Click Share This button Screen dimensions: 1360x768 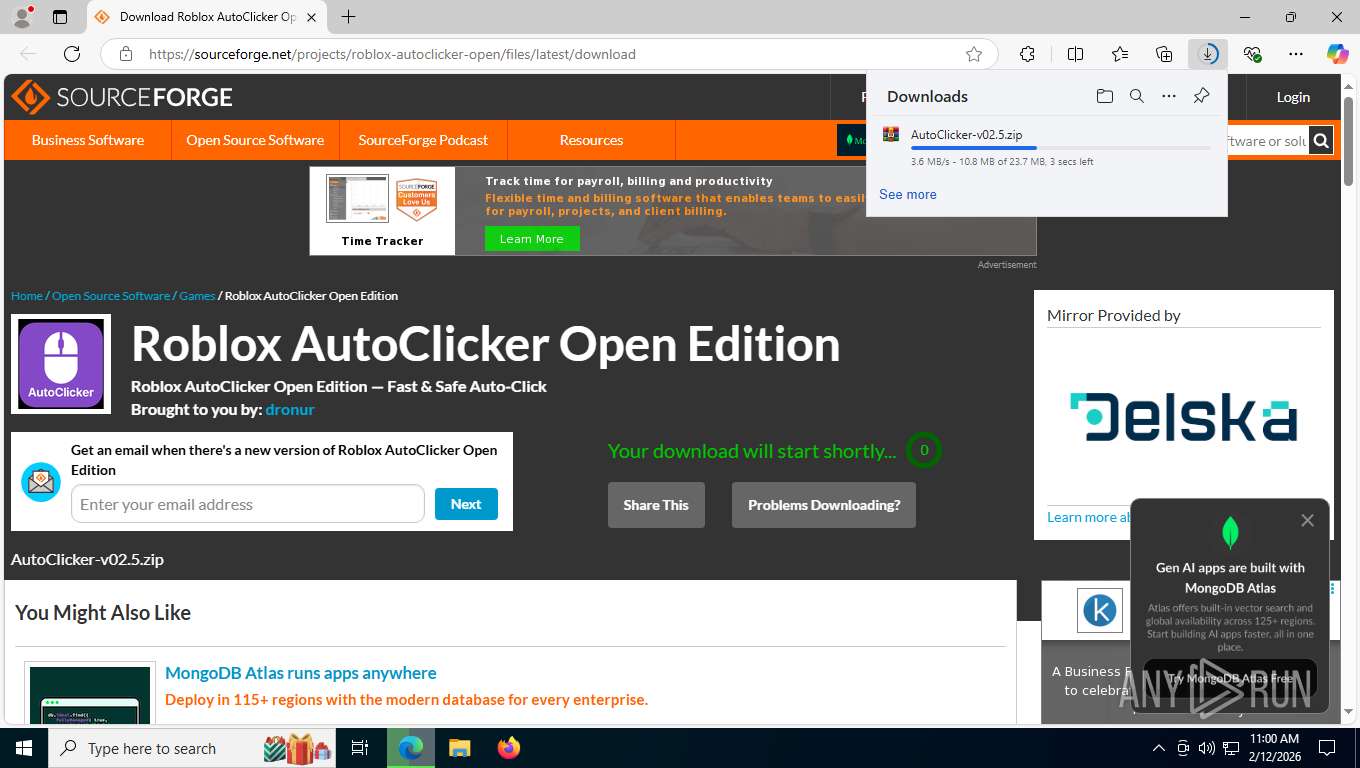(656, 505)
